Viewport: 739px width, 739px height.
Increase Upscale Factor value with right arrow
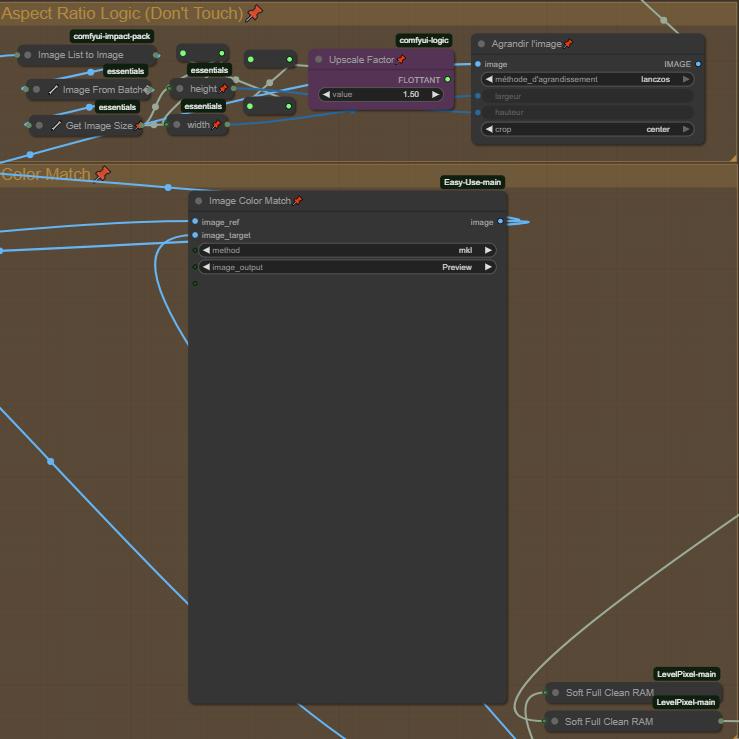435,94
